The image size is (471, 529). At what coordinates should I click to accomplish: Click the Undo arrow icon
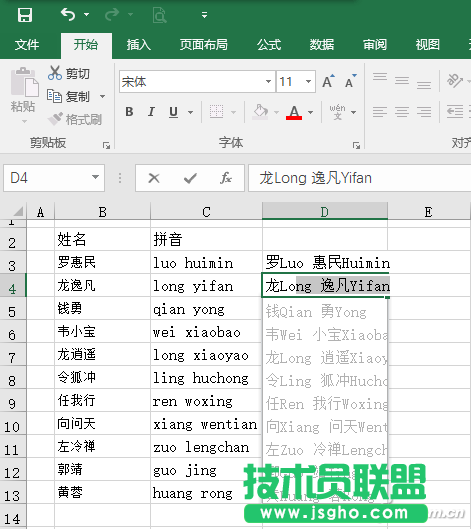click(x=68, y=15)
